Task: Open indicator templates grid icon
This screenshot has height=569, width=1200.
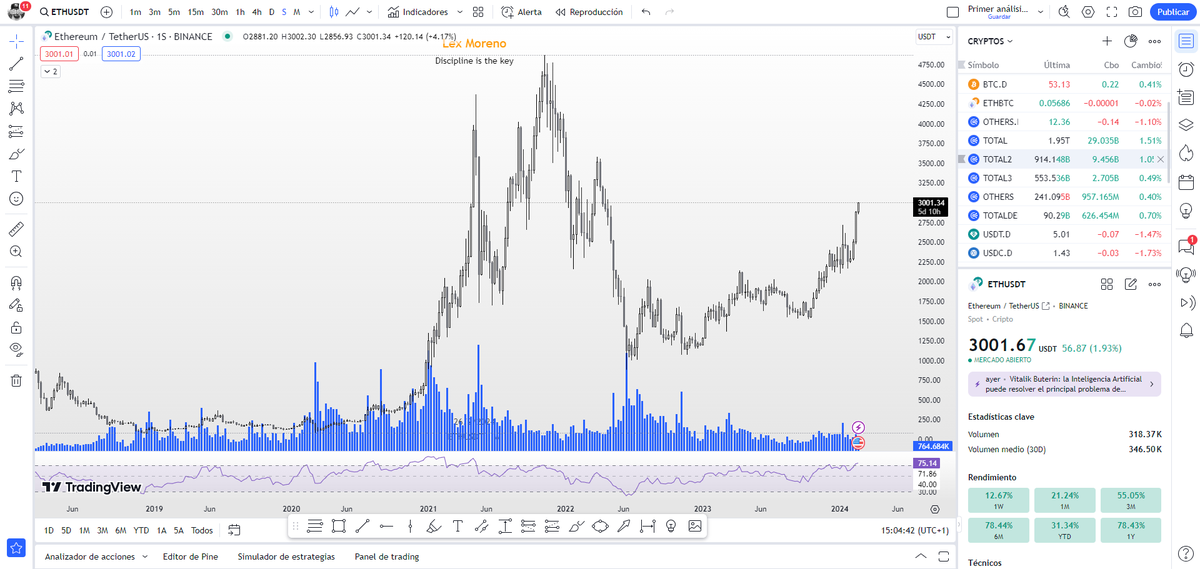Action: point(478,12)
